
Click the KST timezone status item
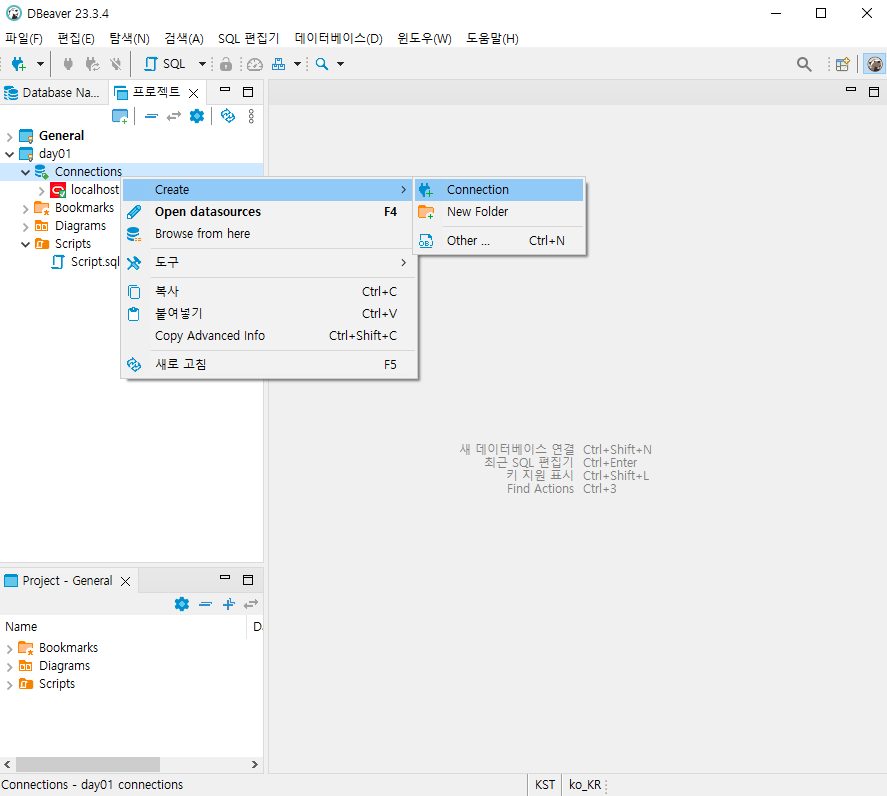[545, 785]
